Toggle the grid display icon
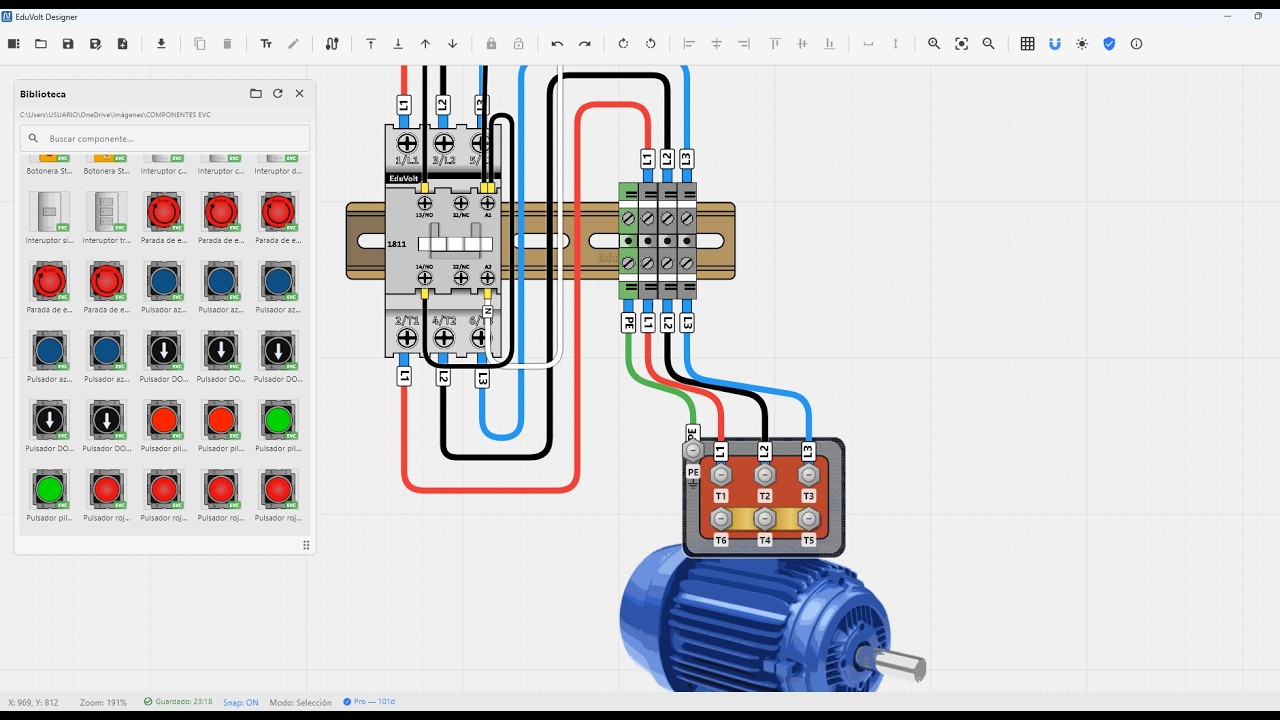The height and width of the screenshot is (720, 1280). click(x=1027, y=44)
